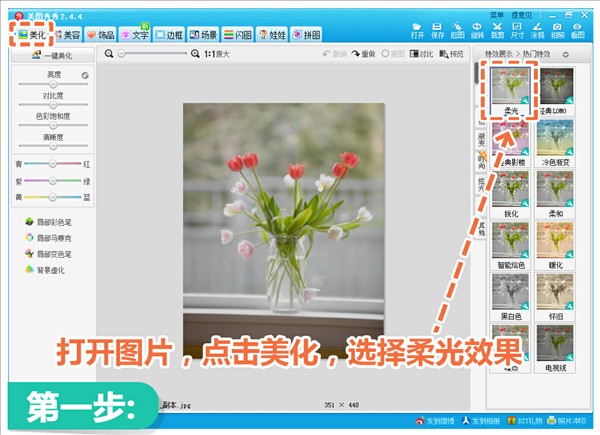
Task: Select the 抠图 cutout tool icon
Action: 458,30
